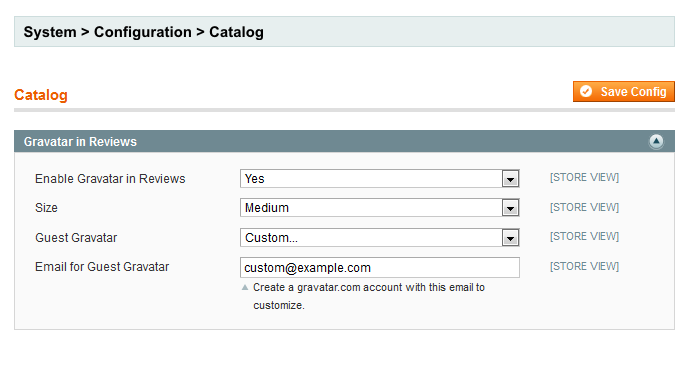Click the Save Config button
The image size is (690, 373).
tap(624, 91)
